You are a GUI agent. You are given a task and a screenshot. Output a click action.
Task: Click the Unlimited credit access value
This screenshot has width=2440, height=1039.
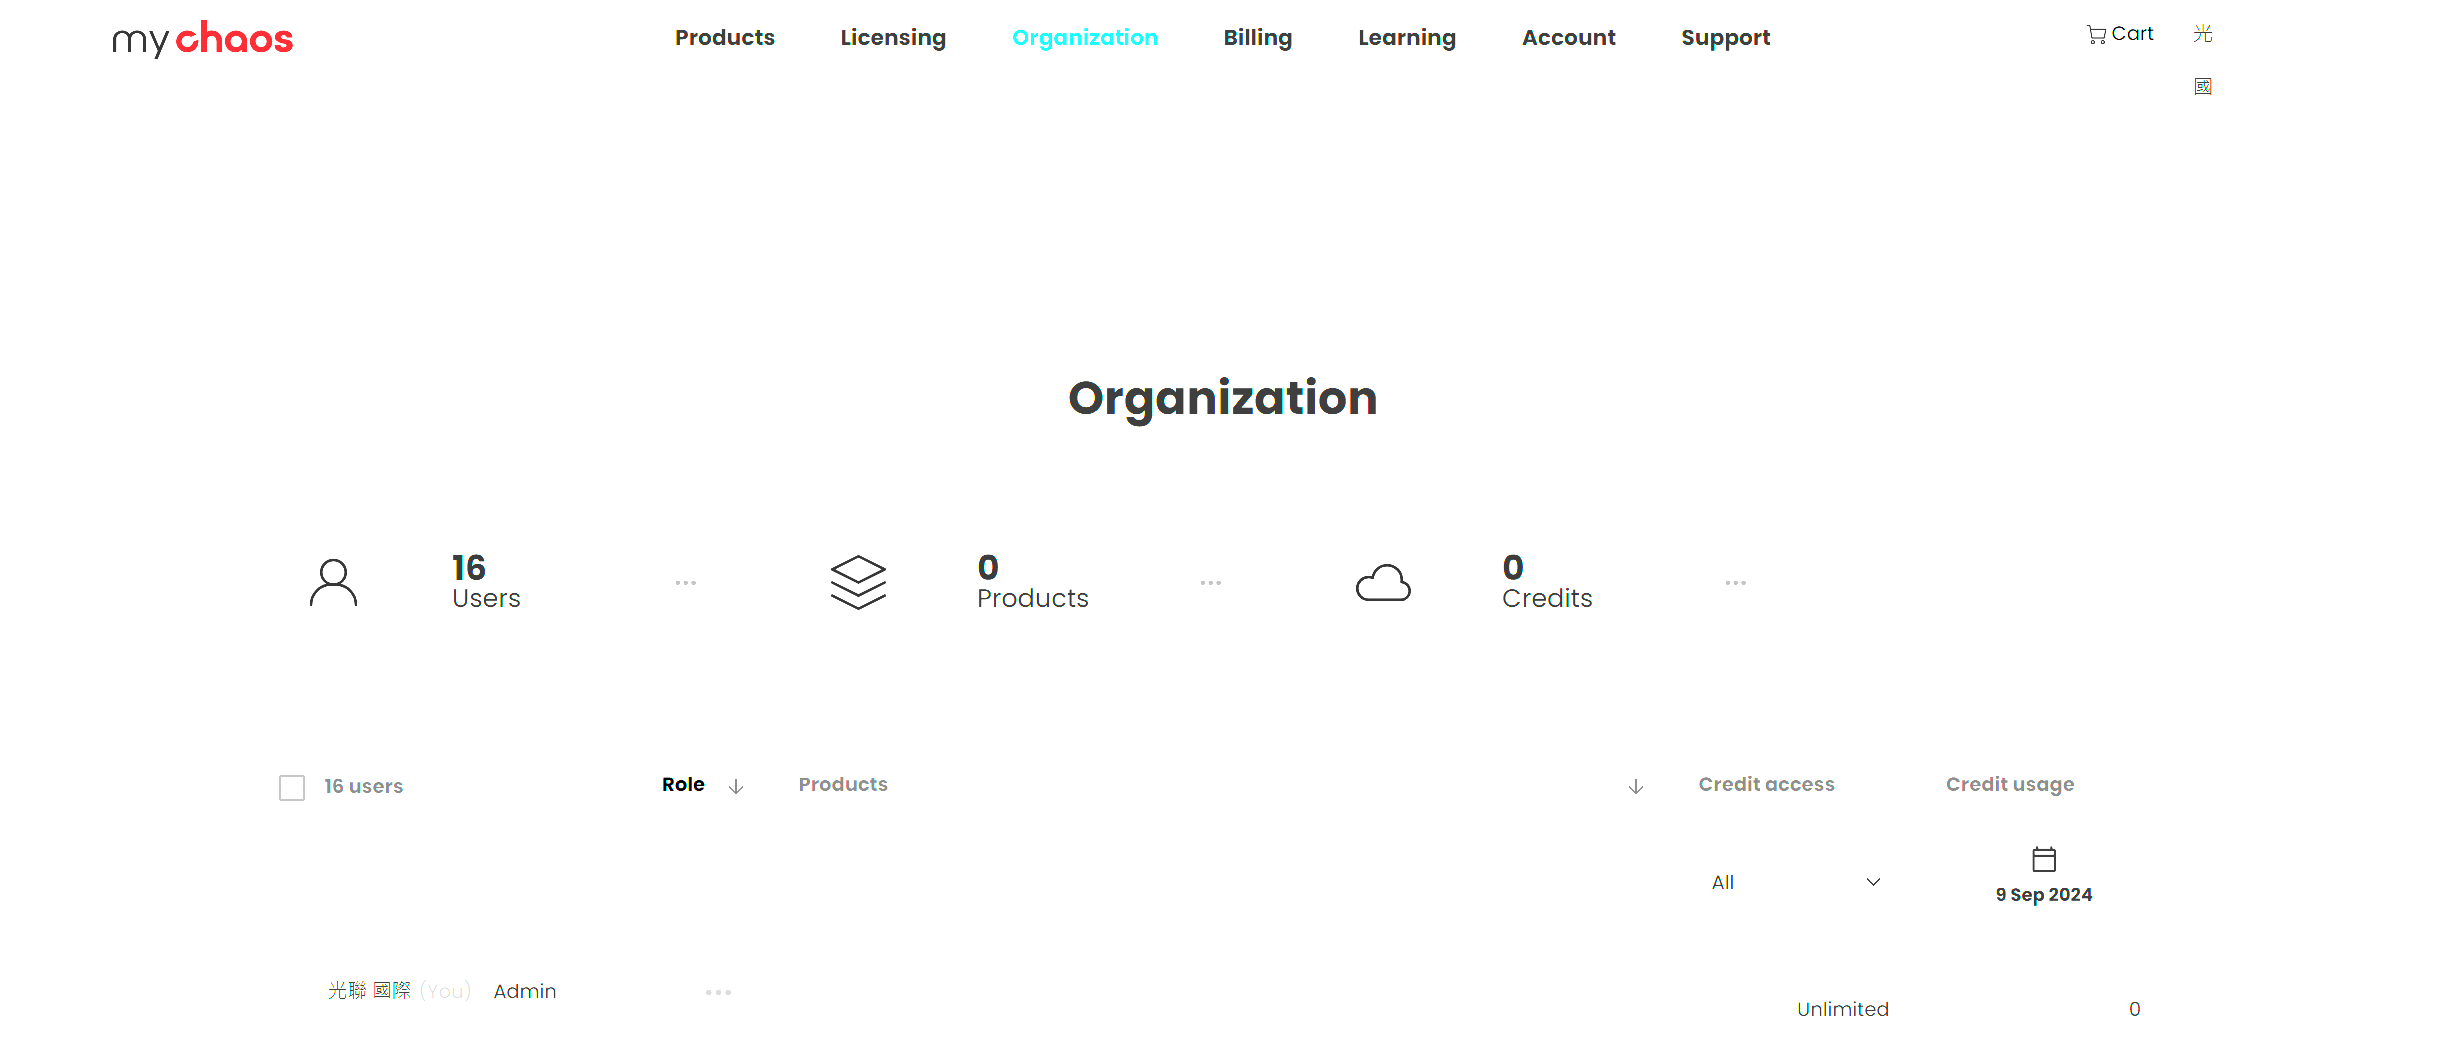tap(1843, 1010)
